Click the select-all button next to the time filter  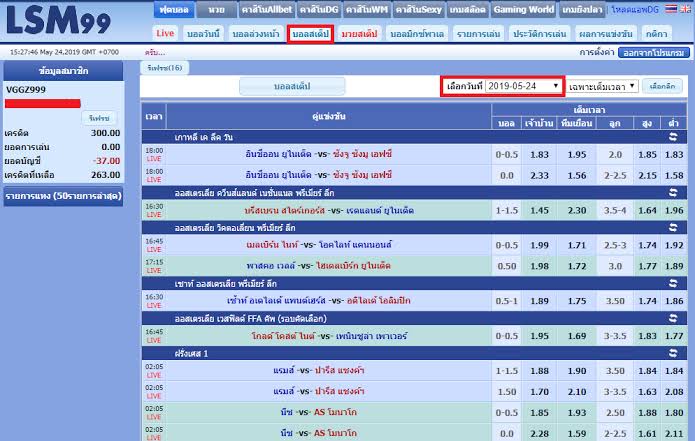point(662,86)
